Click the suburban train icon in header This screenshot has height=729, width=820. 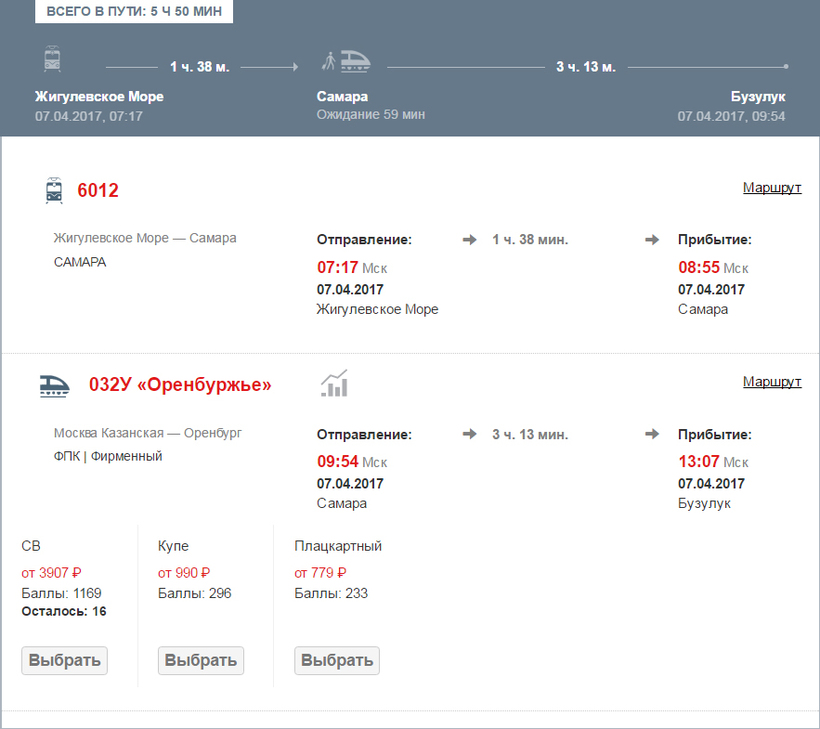coord(53,59)
